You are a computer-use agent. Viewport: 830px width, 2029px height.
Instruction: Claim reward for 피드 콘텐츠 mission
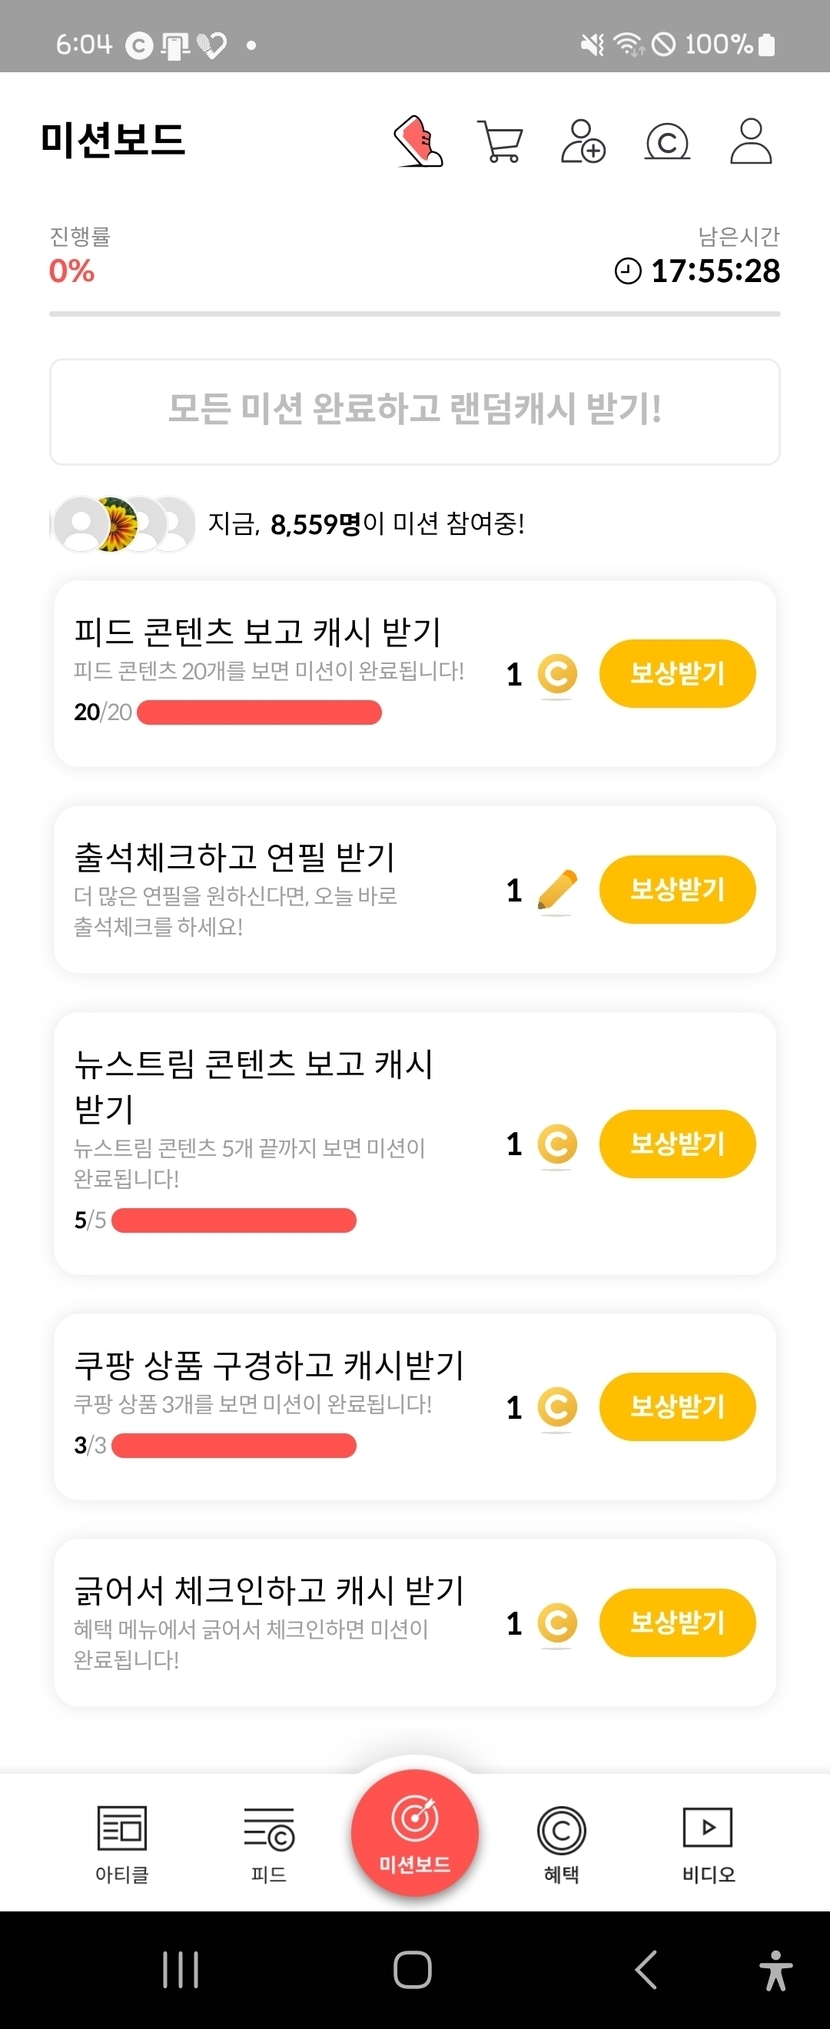tap(677, 673)
